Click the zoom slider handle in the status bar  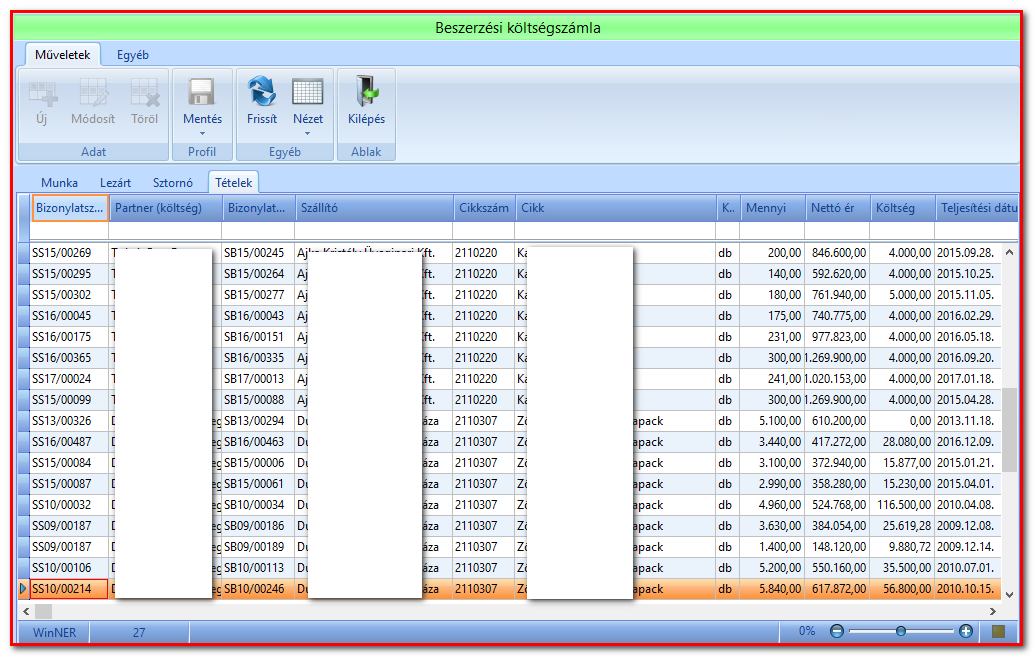[900, 631]
